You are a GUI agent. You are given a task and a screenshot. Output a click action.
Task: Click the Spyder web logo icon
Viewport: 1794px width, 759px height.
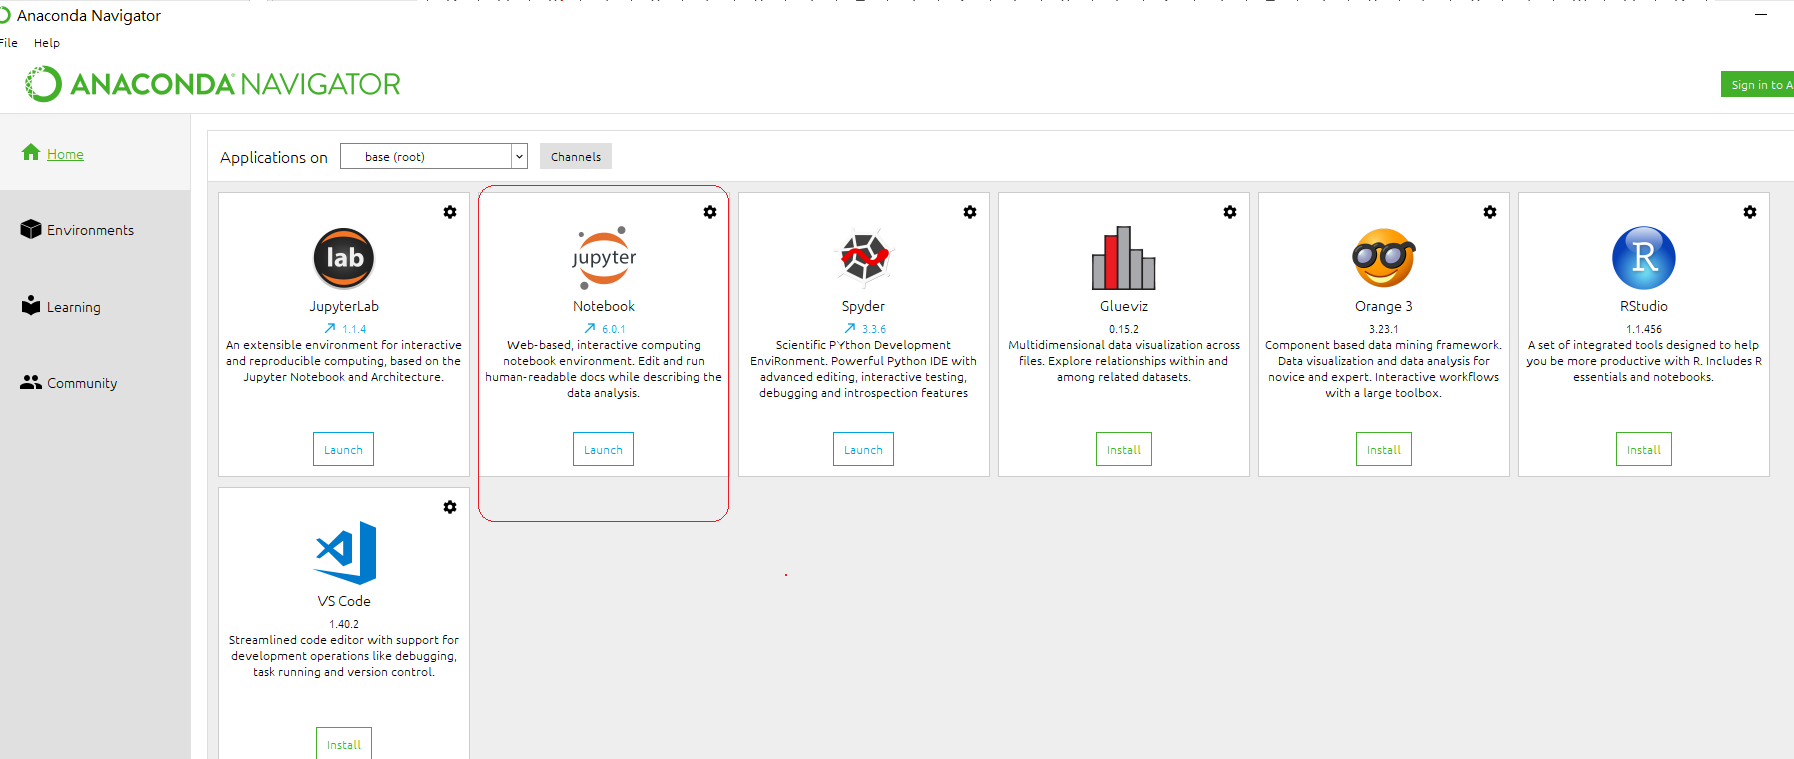[864, 258]
